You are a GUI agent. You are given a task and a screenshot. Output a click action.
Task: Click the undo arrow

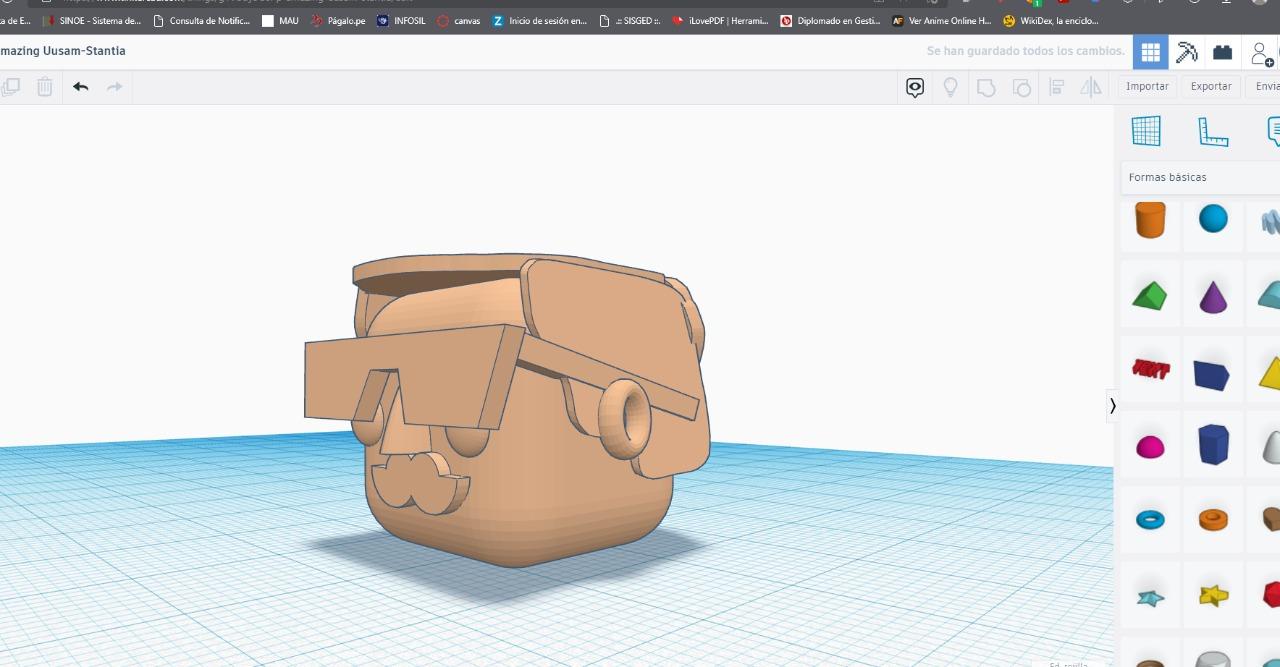tap(81, 87)
